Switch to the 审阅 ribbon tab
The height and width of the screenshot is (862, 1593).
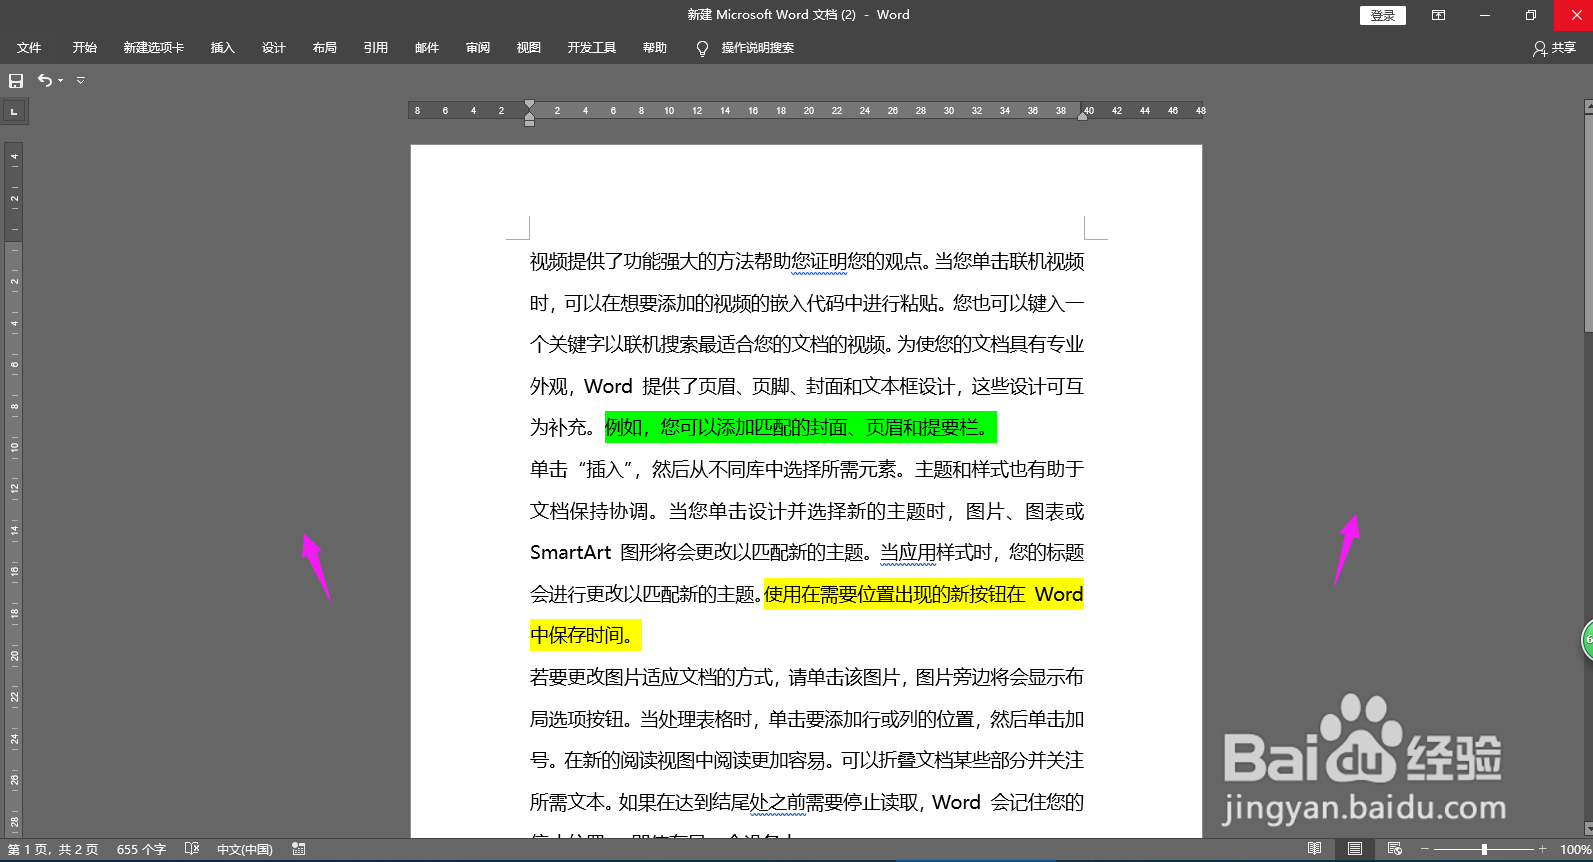point(478,48)
